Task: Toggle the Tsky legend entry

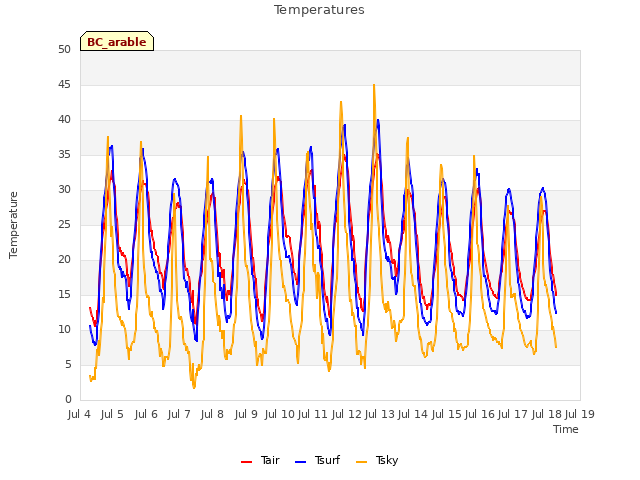Action: click(x=377, y=460)
